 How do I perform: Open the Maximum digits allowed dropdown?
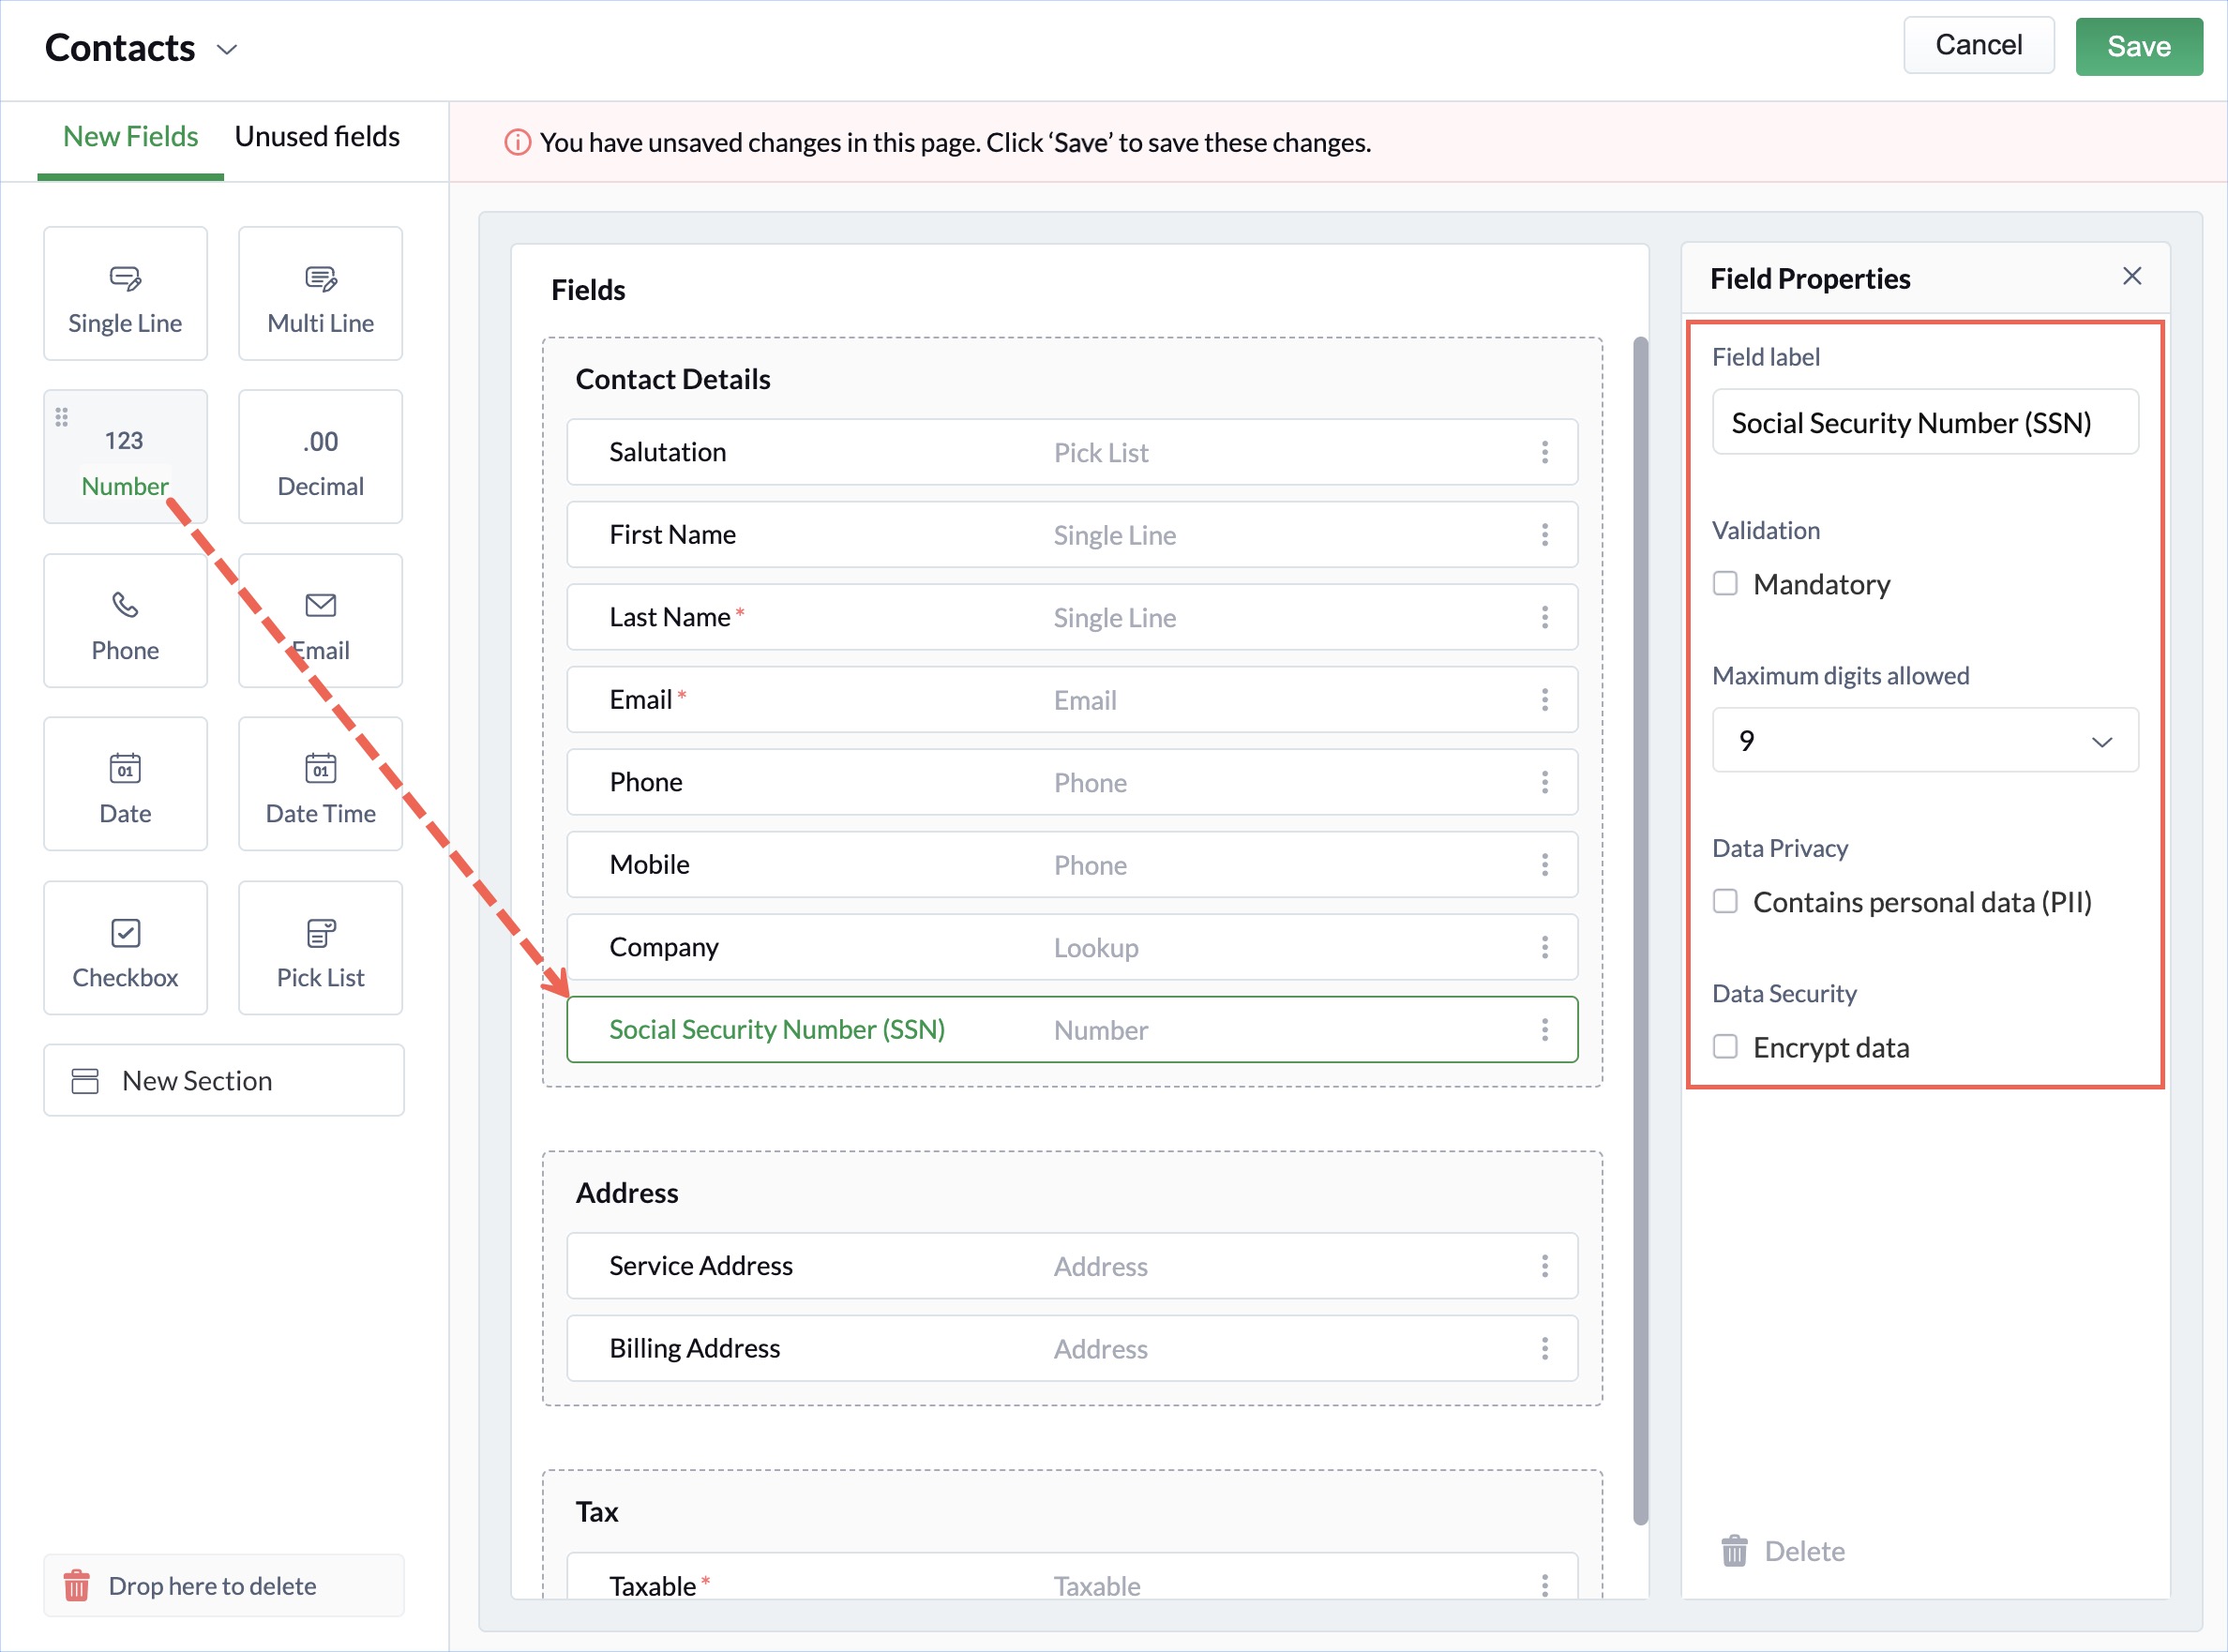pyautogui.click(x=1924, y=741)
